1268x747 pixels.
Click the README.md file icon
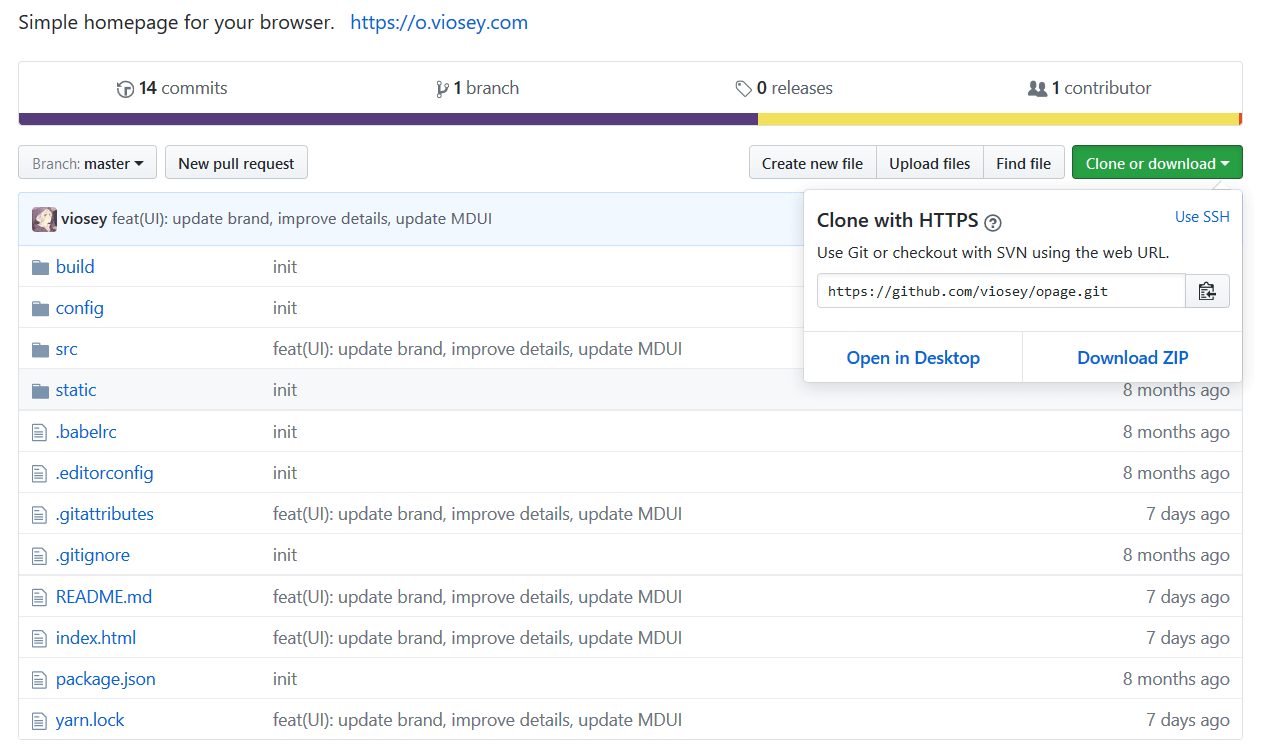coord(39,597)
